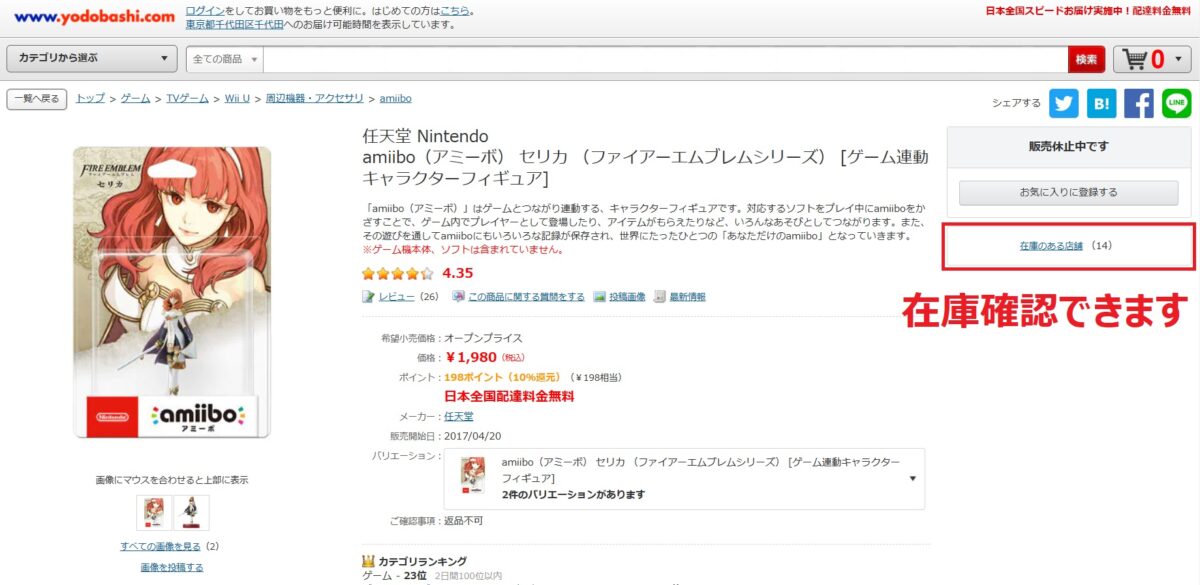The width and height of the screenshot is (1200, 585).
Task: Go to amiibo breadcrumb
Action: [x=396, y=99]
